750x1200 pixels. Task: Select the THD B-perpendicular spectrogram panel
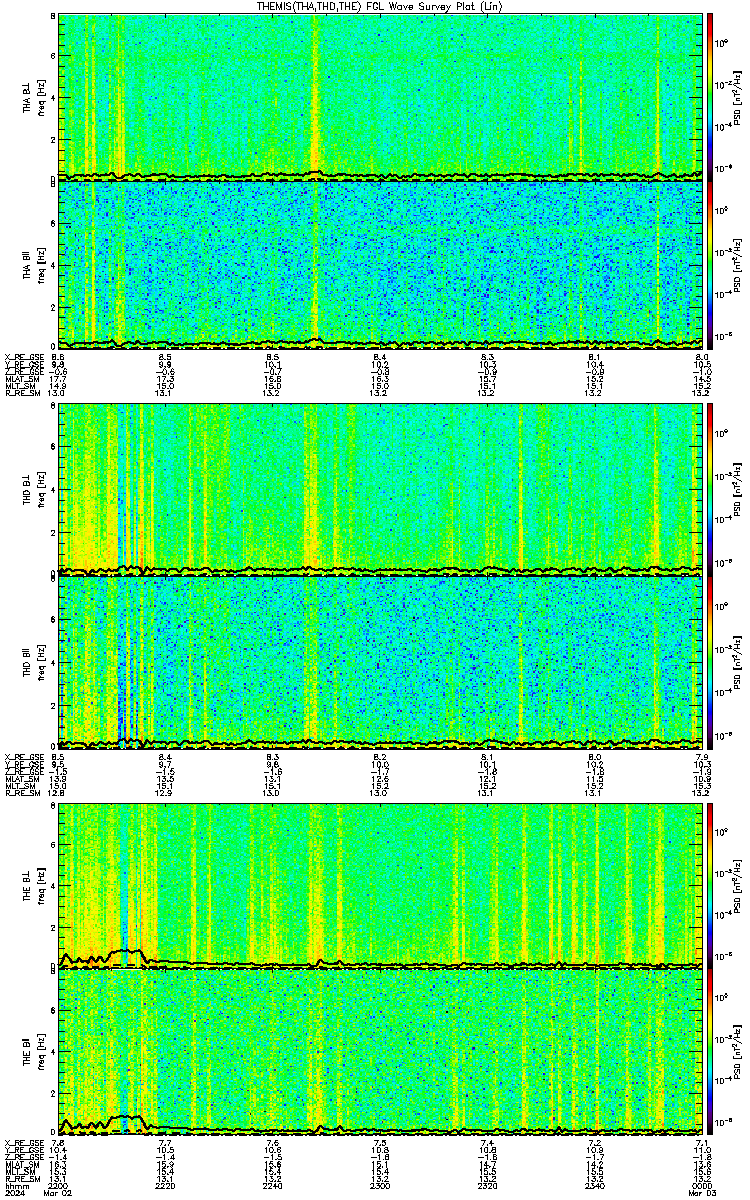(x=381, y=490)
